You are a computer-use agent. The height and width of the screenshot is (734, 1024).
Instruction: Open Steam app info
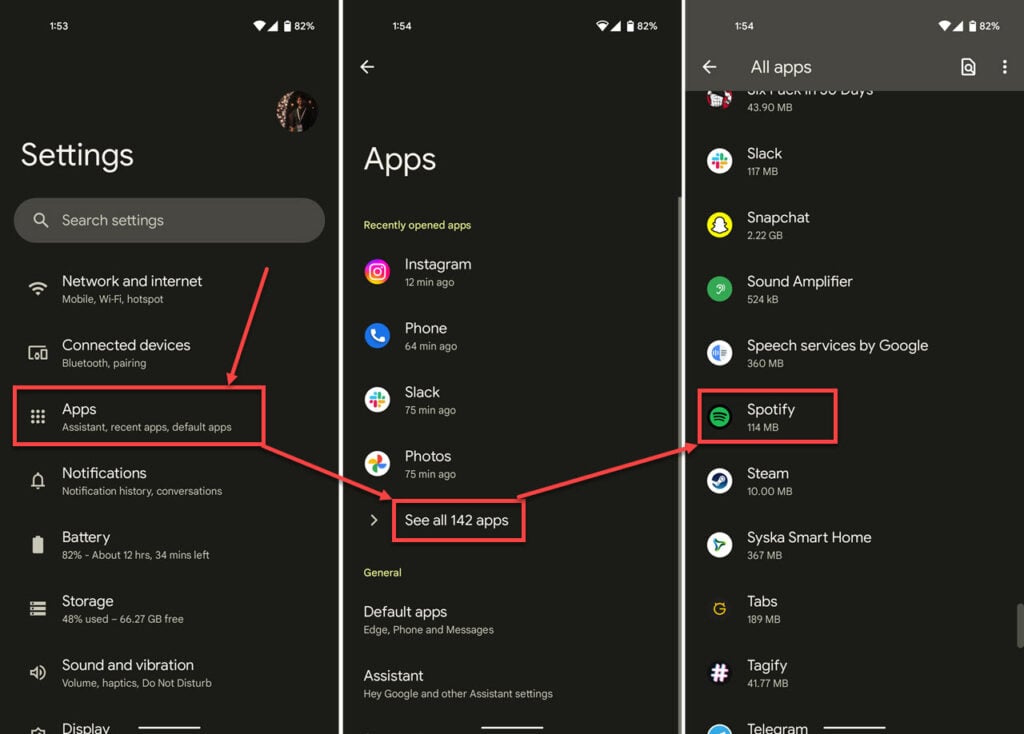tap(852, 481)
